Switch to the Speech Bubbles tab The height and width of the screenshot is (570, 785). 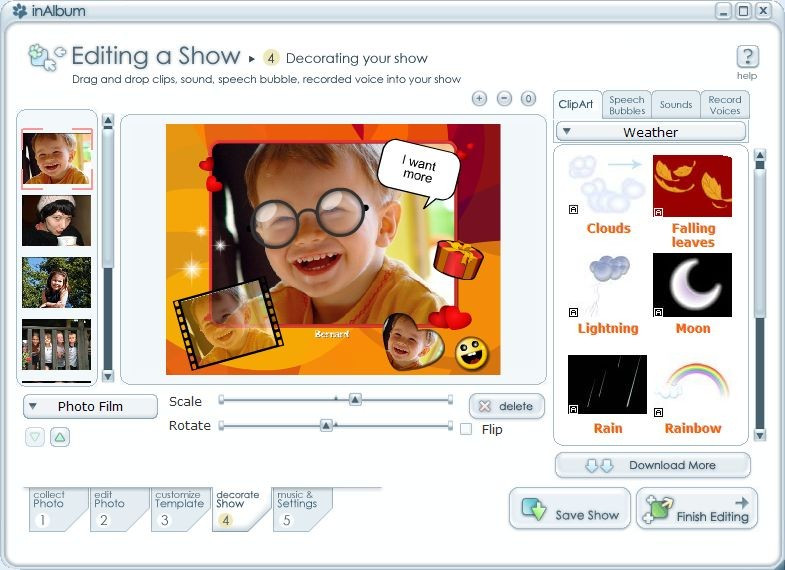[x=627, y=105]
